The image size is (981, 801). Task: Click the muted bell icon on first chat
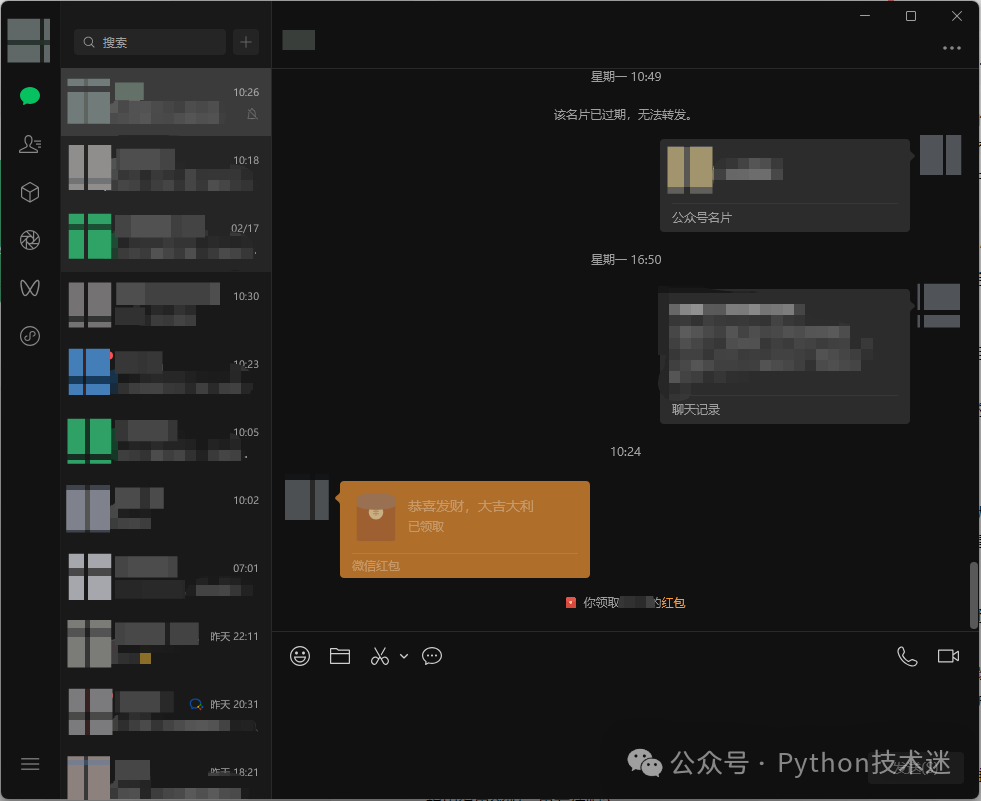pos(252,114)
